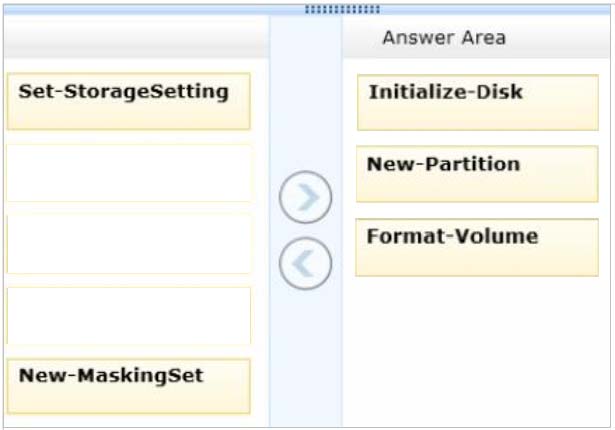
Task: Click the dotted grip handle at top
Action: 342,9
